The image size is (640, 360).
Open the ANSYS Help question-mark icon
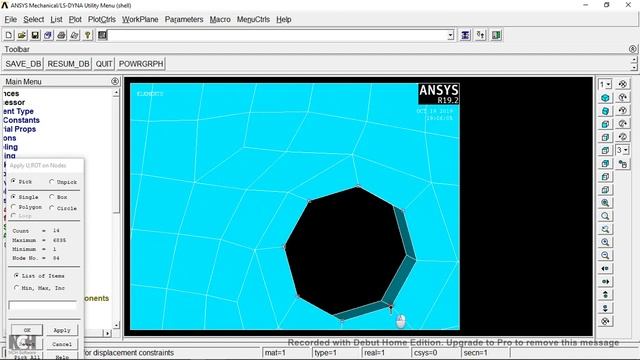tap(87, 36)
